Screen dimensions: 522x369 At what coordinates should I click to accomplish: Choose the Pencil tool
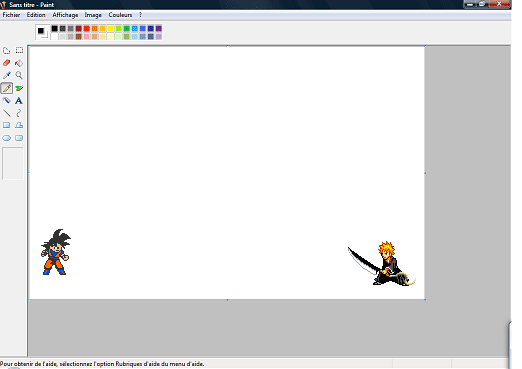[x=6, y=88]
